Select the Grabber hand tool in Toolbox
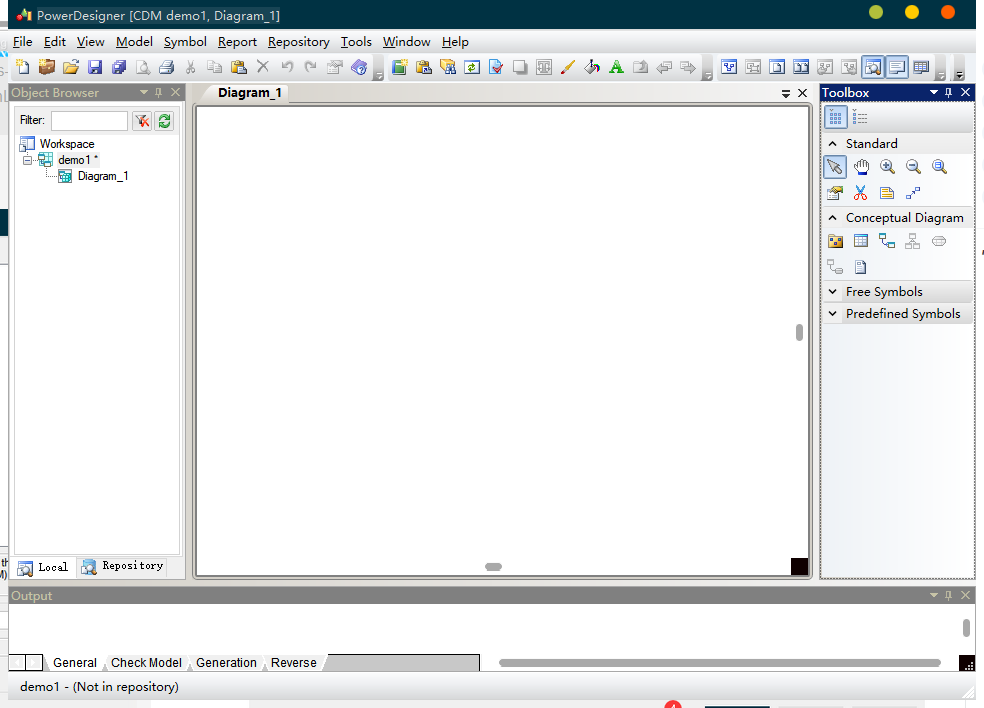Viewport: 984px width, 708px height. (x=861, y=167)
